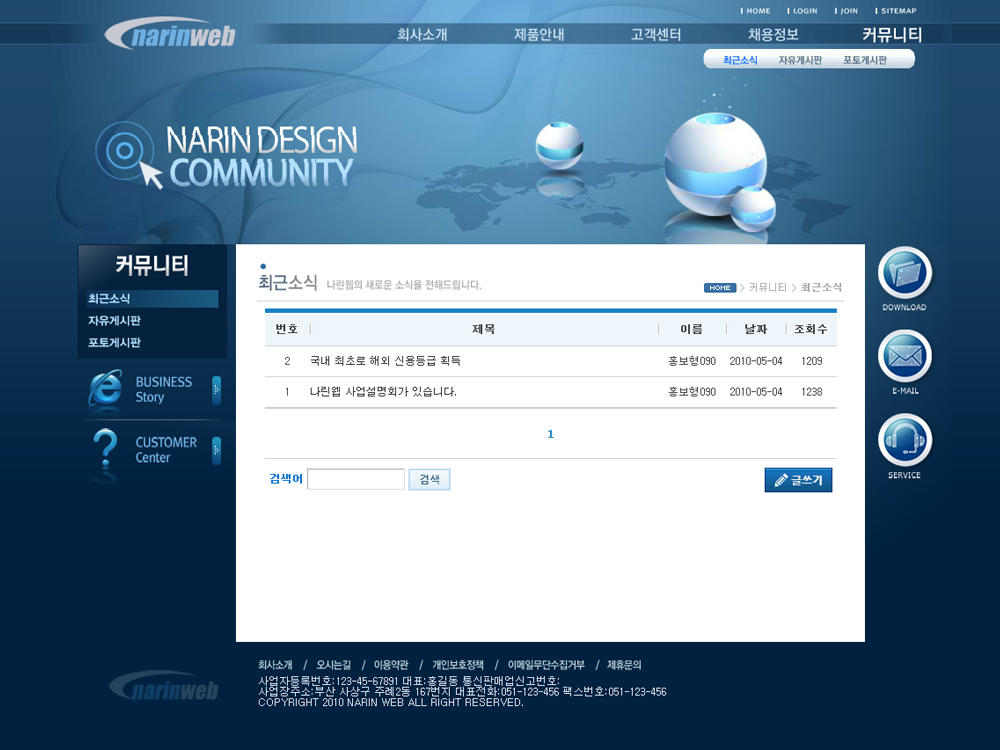Viewport: 1000px width, 750px height.
Task: Click the HOME breadcrumb badge
Action: pos(719,288)
